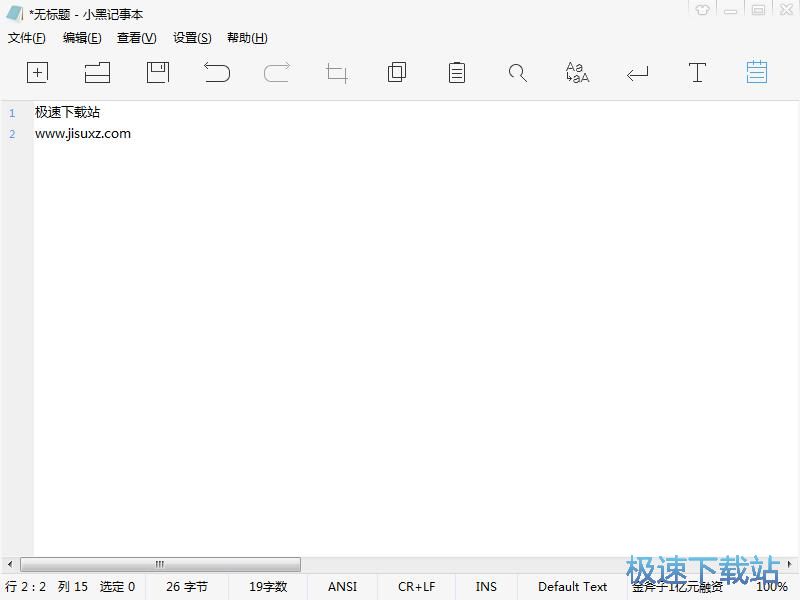Expand the 设置(S) menu
The image size is (800, 600).
click(x=192, y=38)
